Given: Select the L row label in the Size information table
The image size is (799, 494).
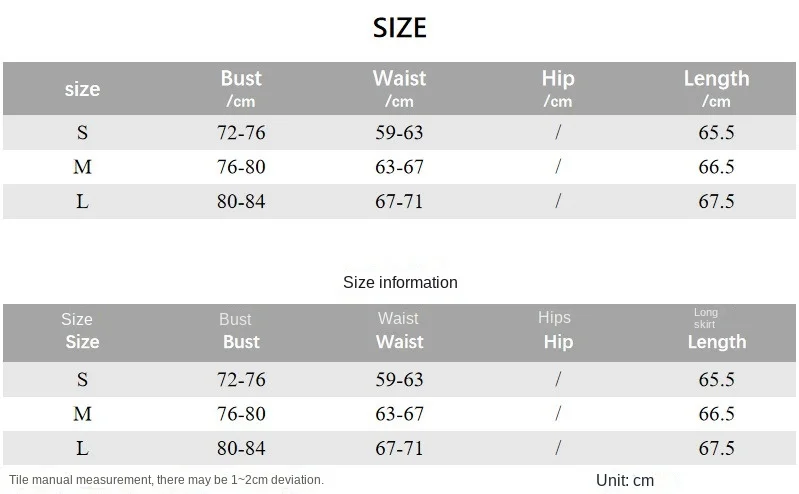Looking at the screenshot, I should click(82, 448).
